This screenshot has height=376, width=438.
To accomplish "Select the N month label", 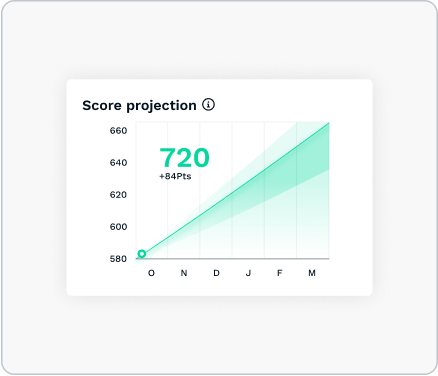I will 184,273.
